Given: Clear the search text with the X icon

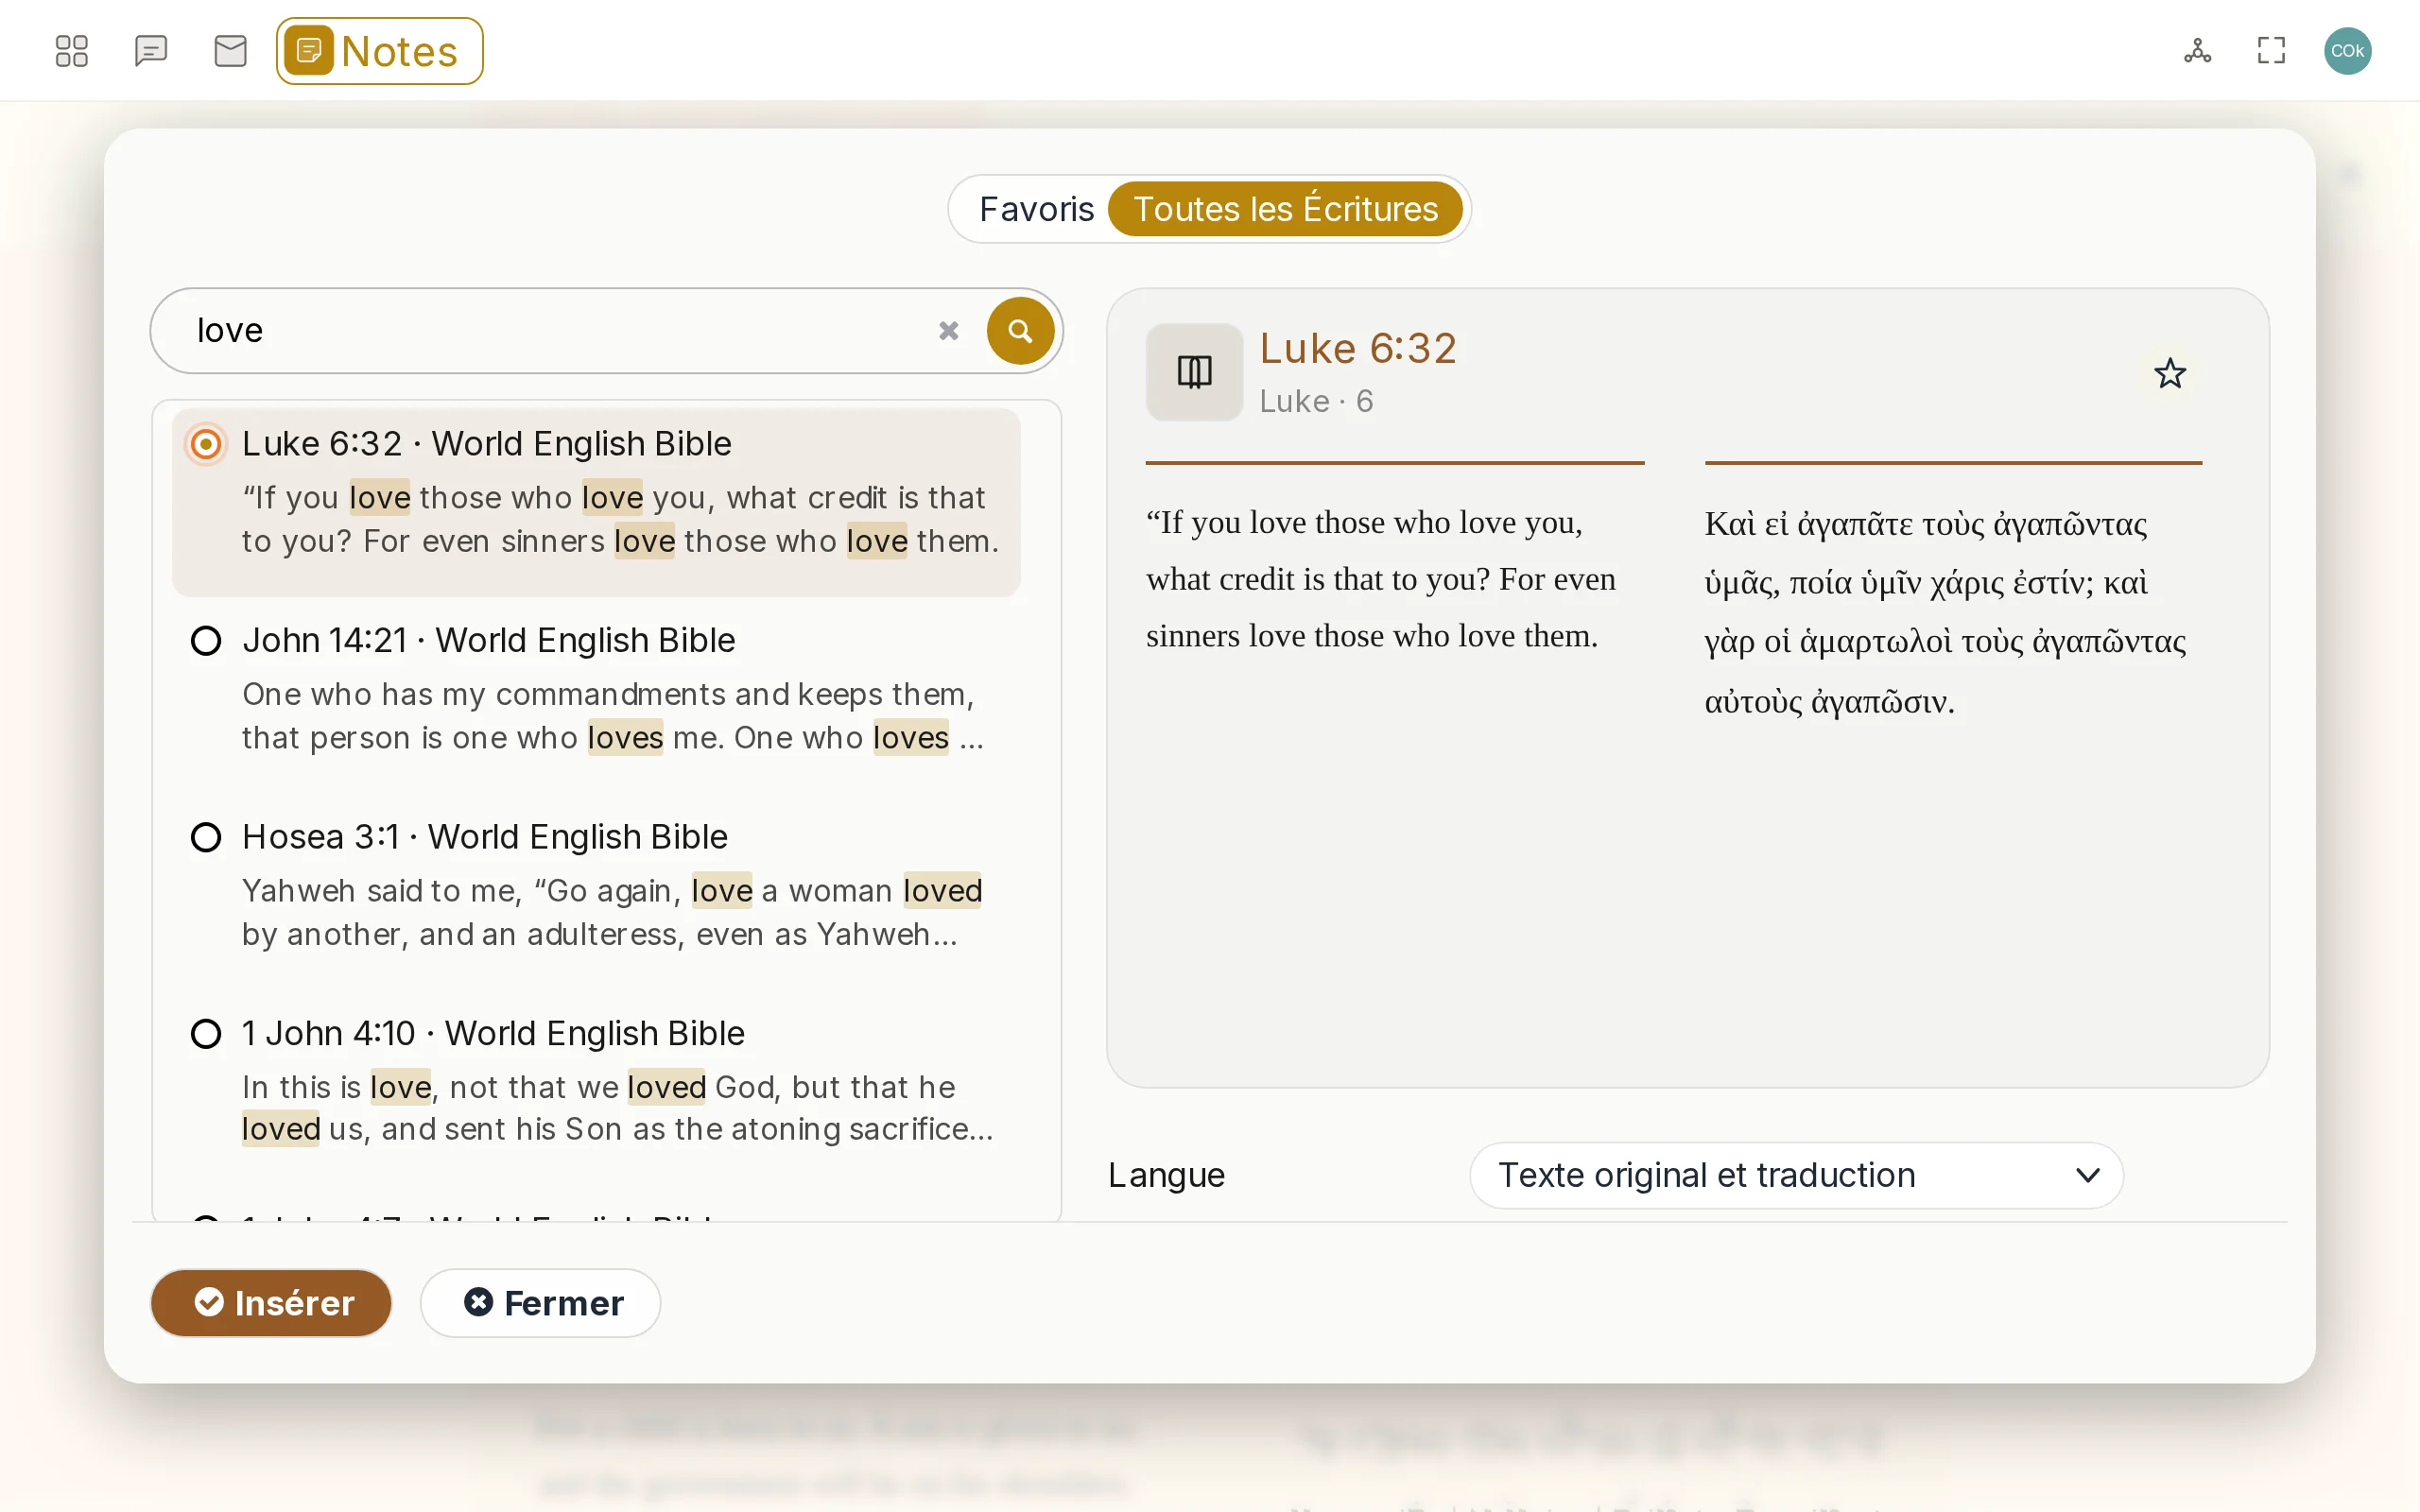Looking at the screenshot, I should tap(948, 331).
